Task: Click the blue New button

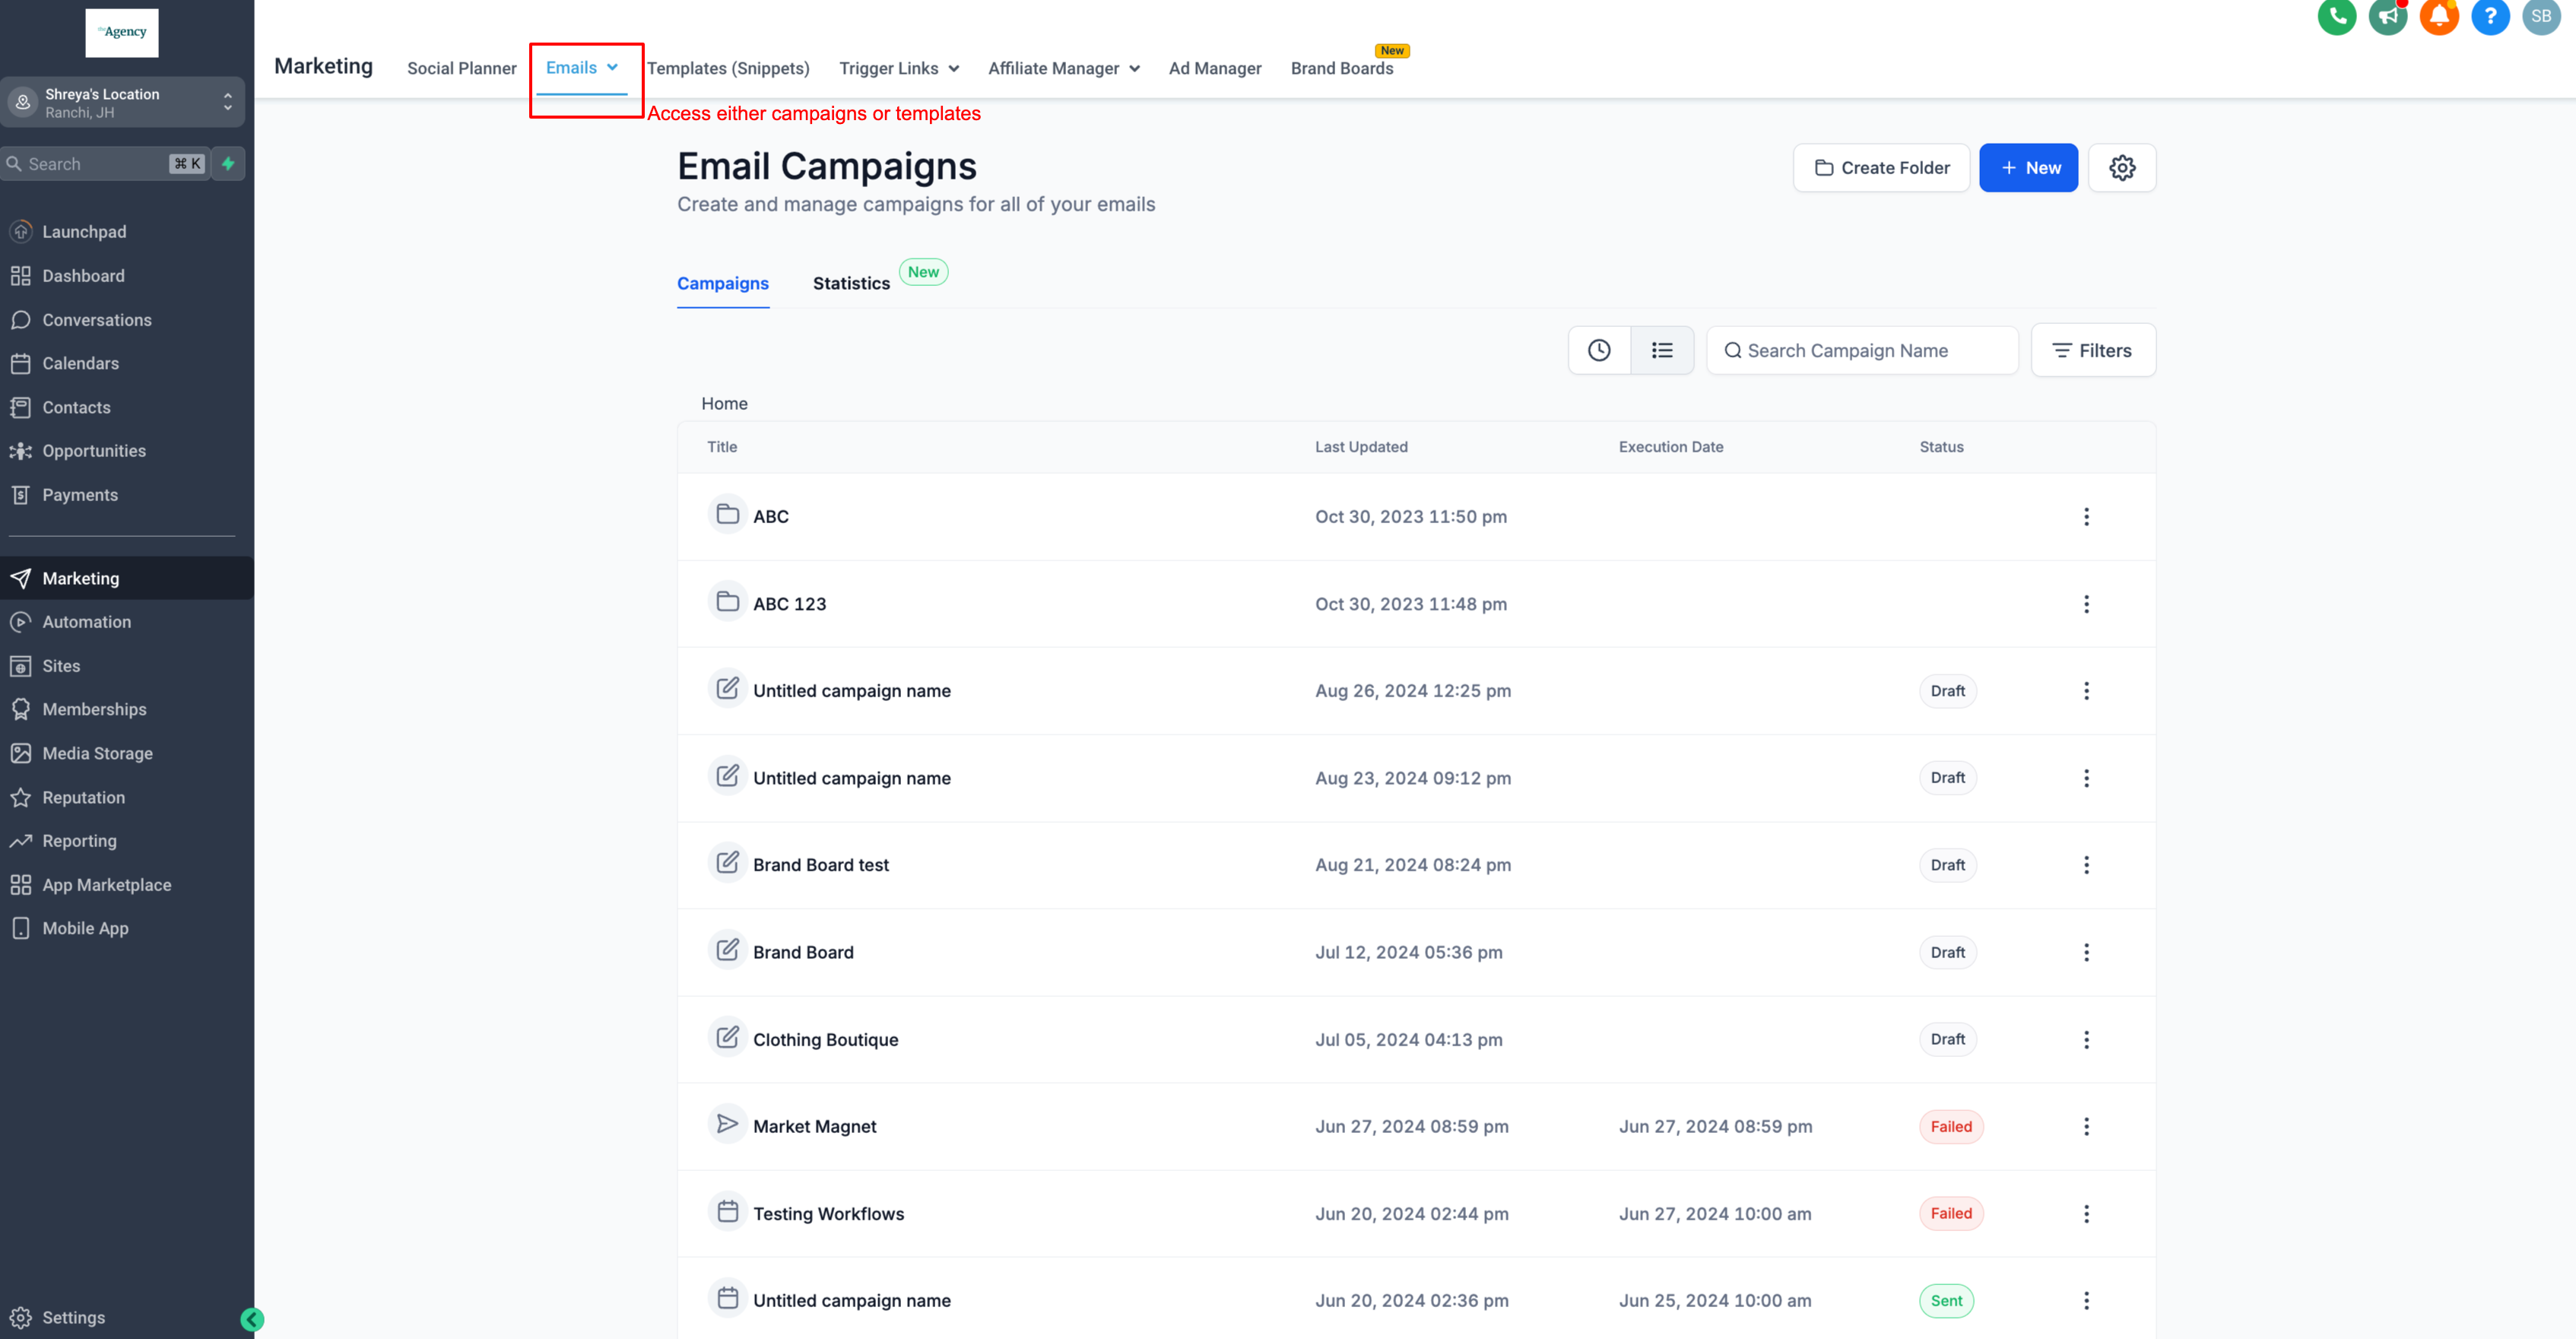Action: coord(2028,168)
